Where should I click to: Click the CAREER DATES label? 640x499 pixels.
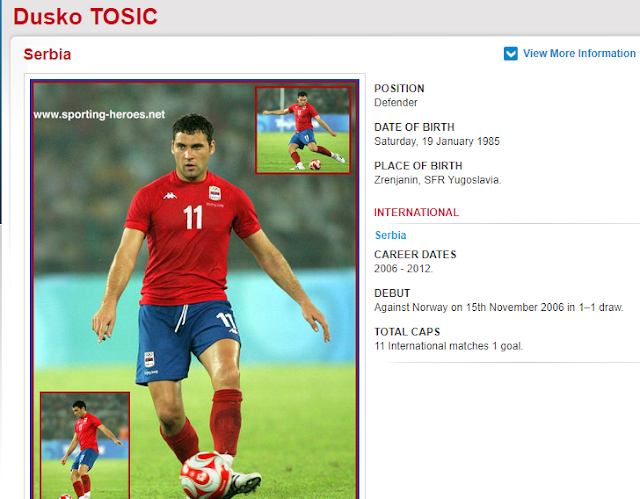click(x=415, y=254)
